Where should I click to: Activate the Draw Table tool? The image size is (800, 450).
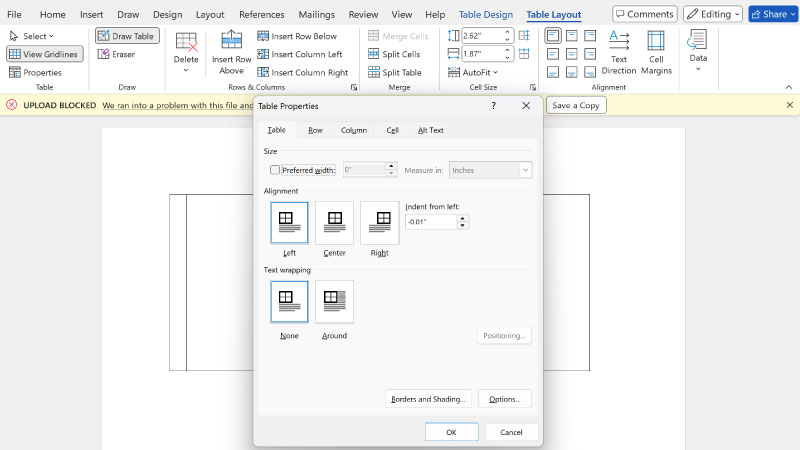(x=127, y=36)
